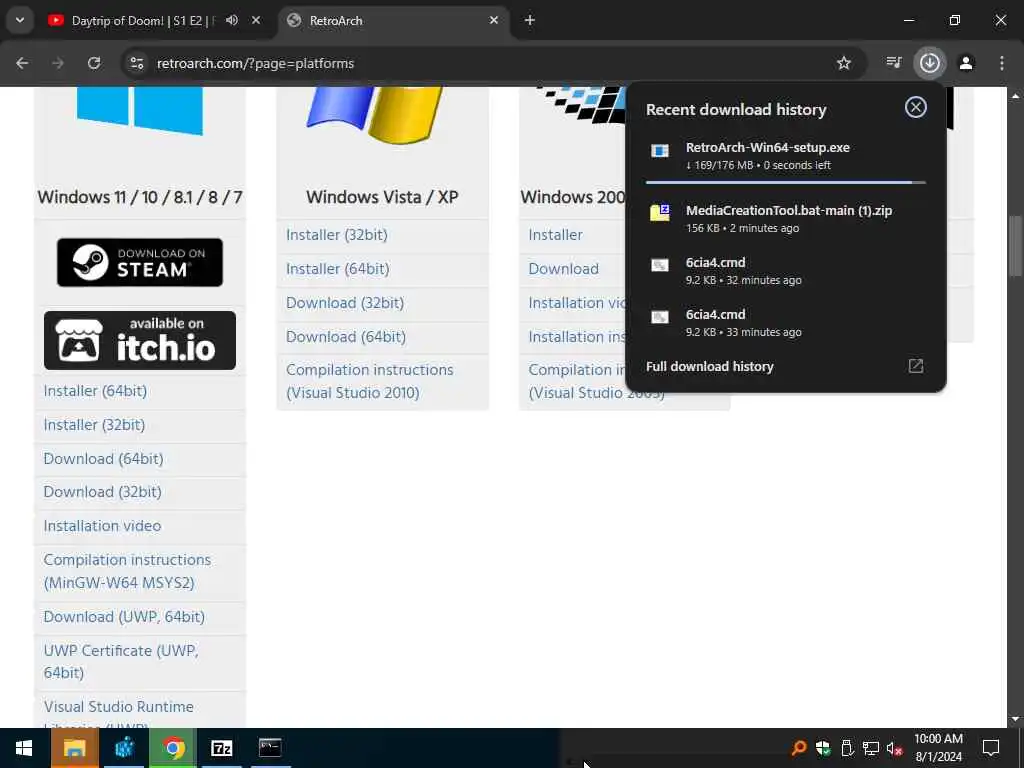The image size is (1024, 768).
Task: Open the Chrome tab search dropdown arrow
Action: [x=20, y=20]
